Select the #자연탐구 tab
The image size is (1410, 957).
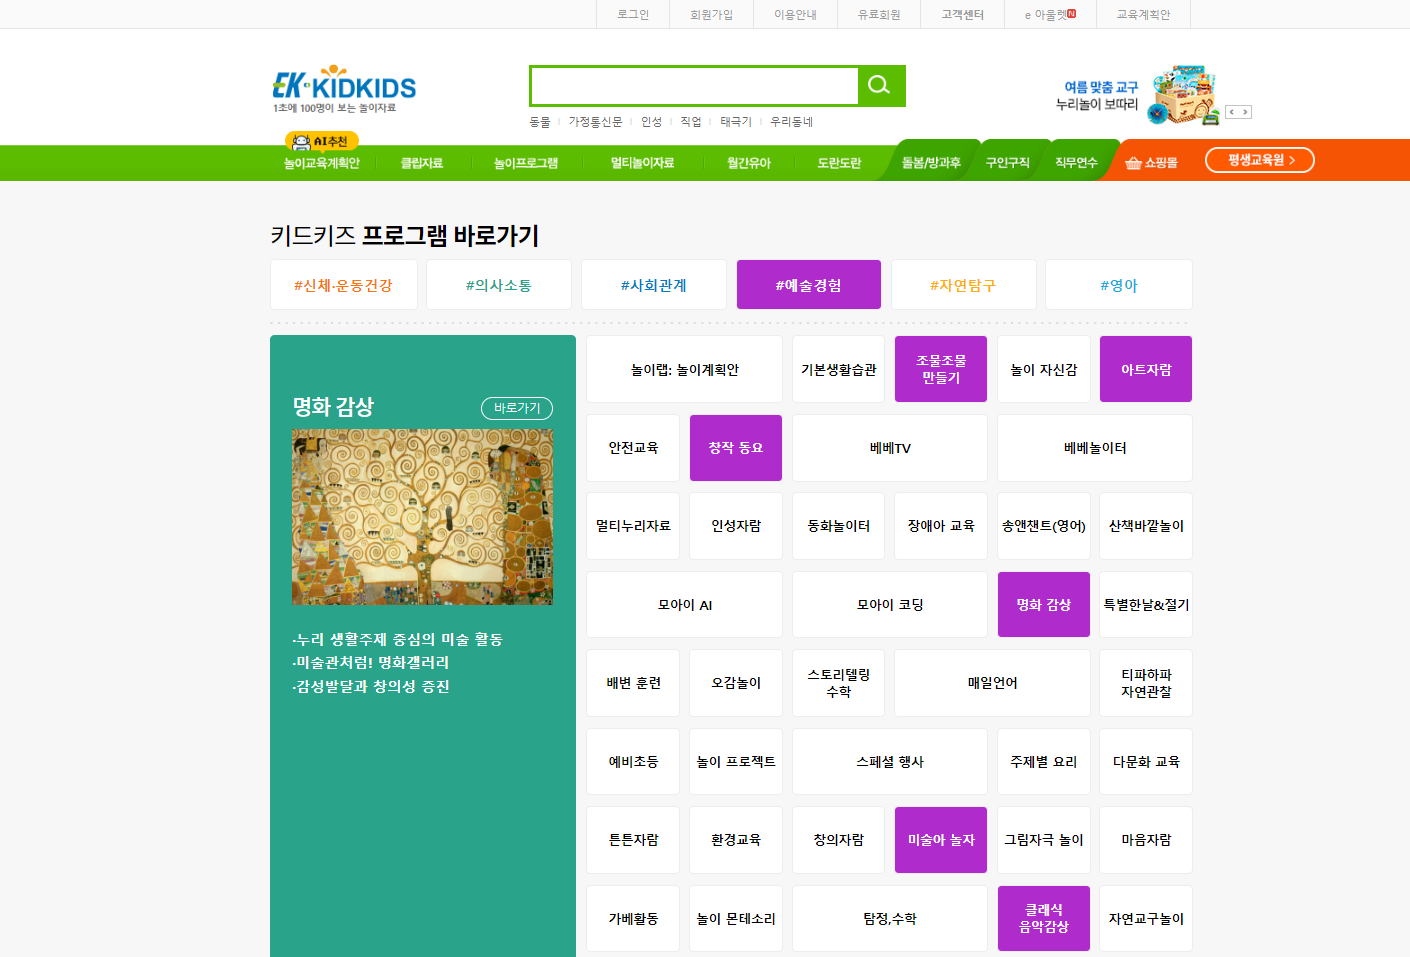pos(963,285)
